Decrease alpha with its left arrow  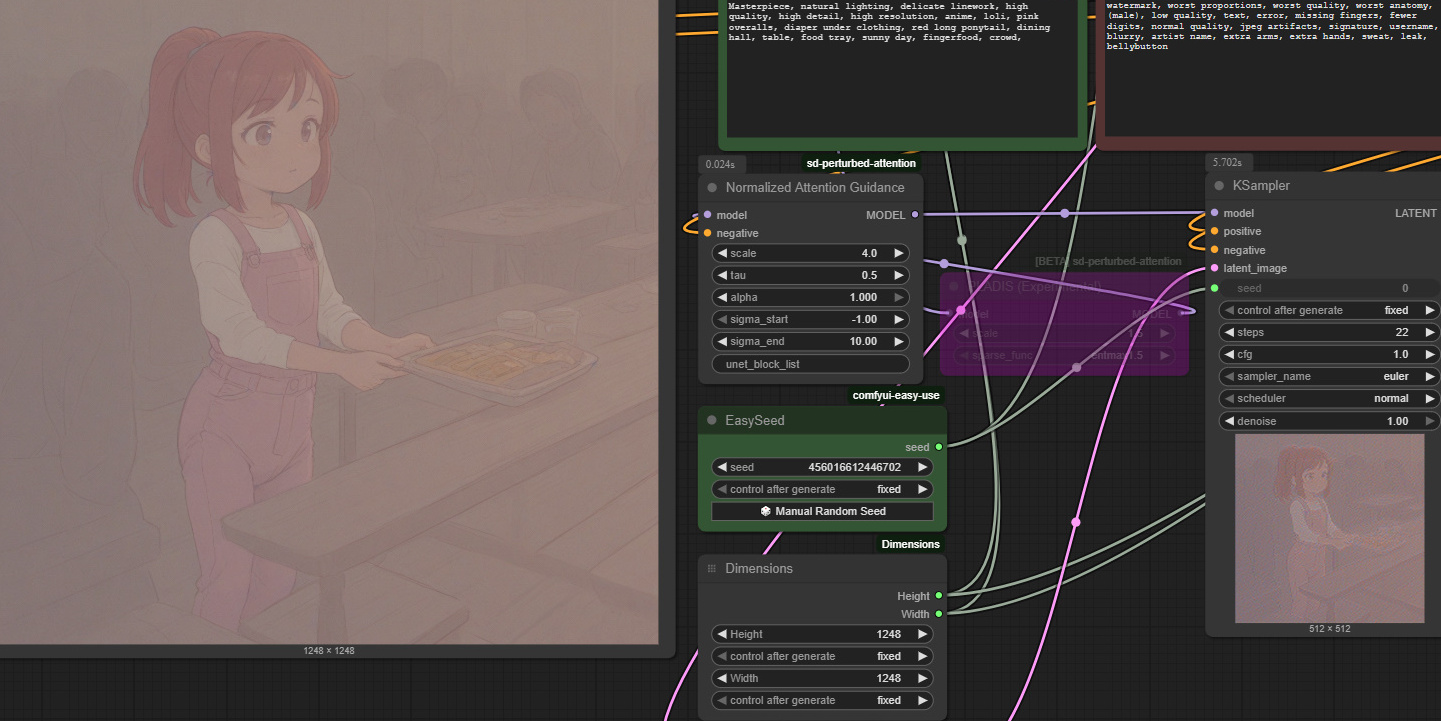click(722, 297)
